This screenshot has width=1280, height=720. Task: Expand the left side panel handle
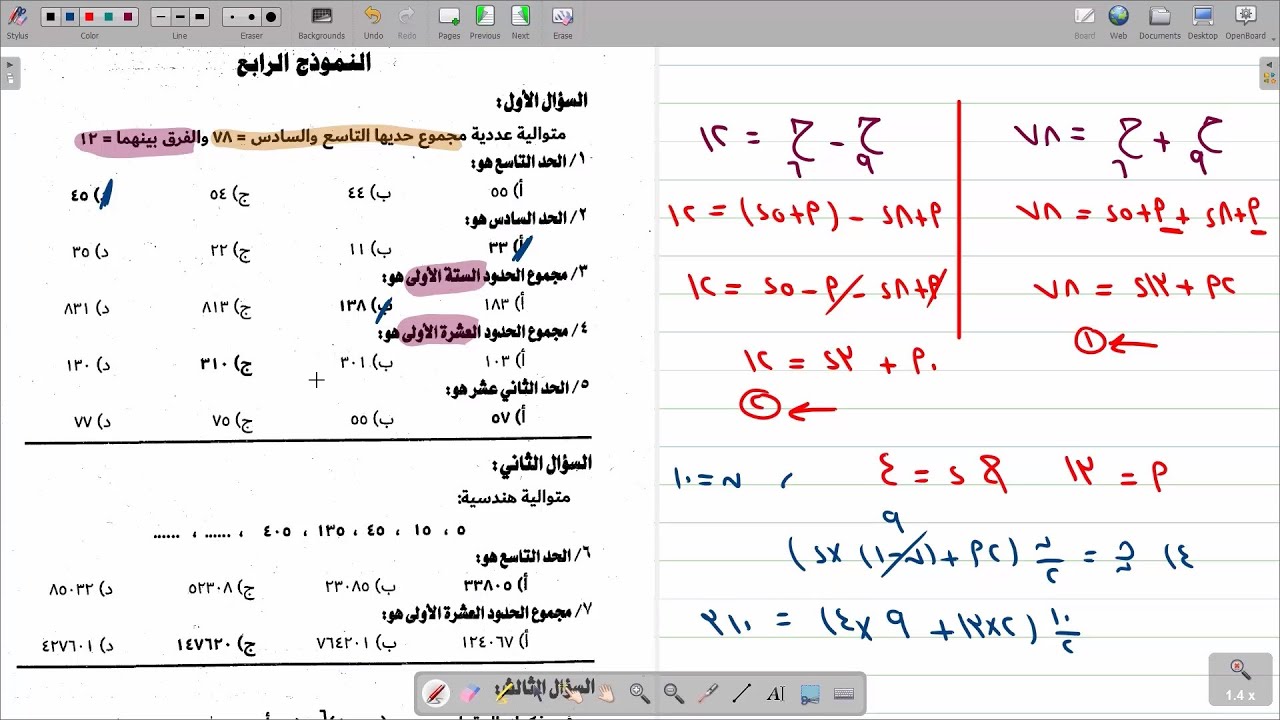pyautogui.click(x=10, y=74)
